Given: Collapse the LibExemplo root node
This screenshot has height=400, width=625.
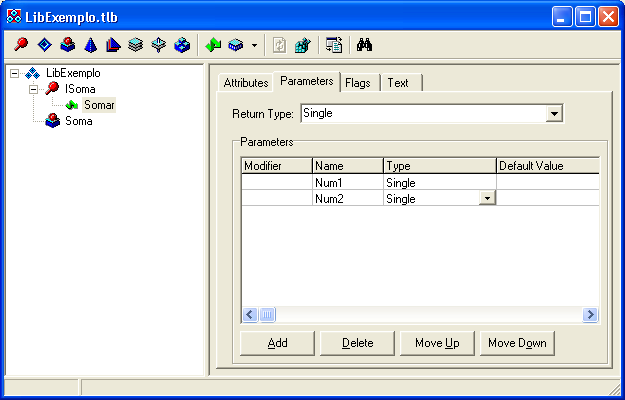Looking at the screenshot, I should (x=15, y=73).
